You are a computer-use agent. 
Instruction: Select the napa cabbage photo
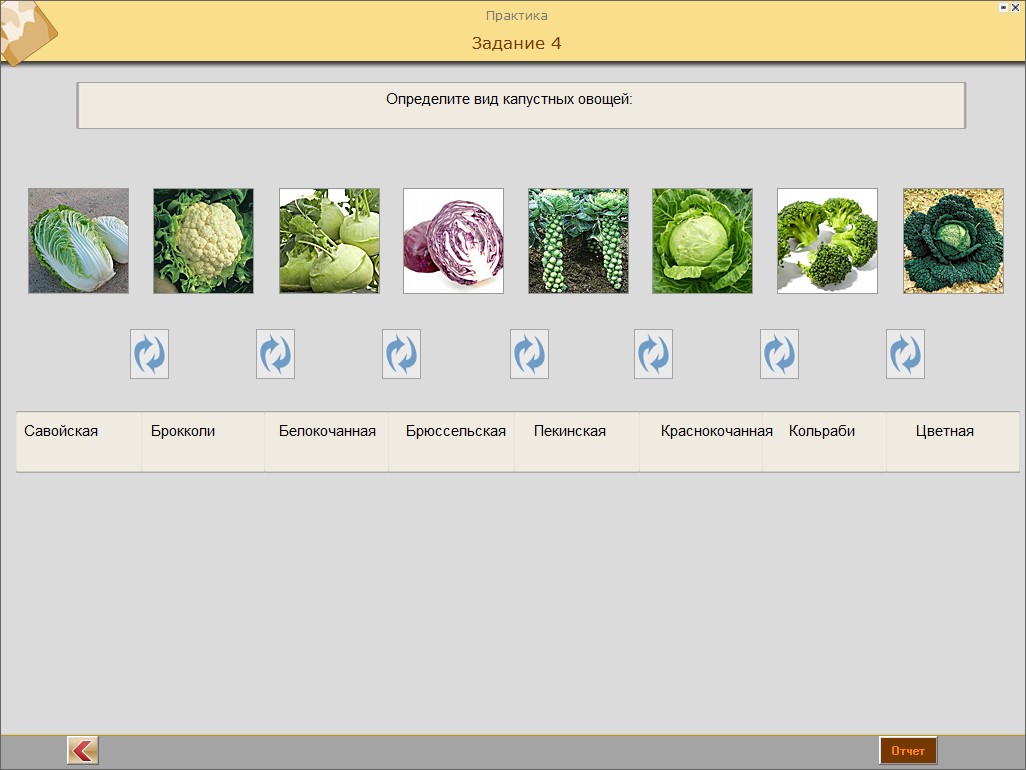coord(78,241)
